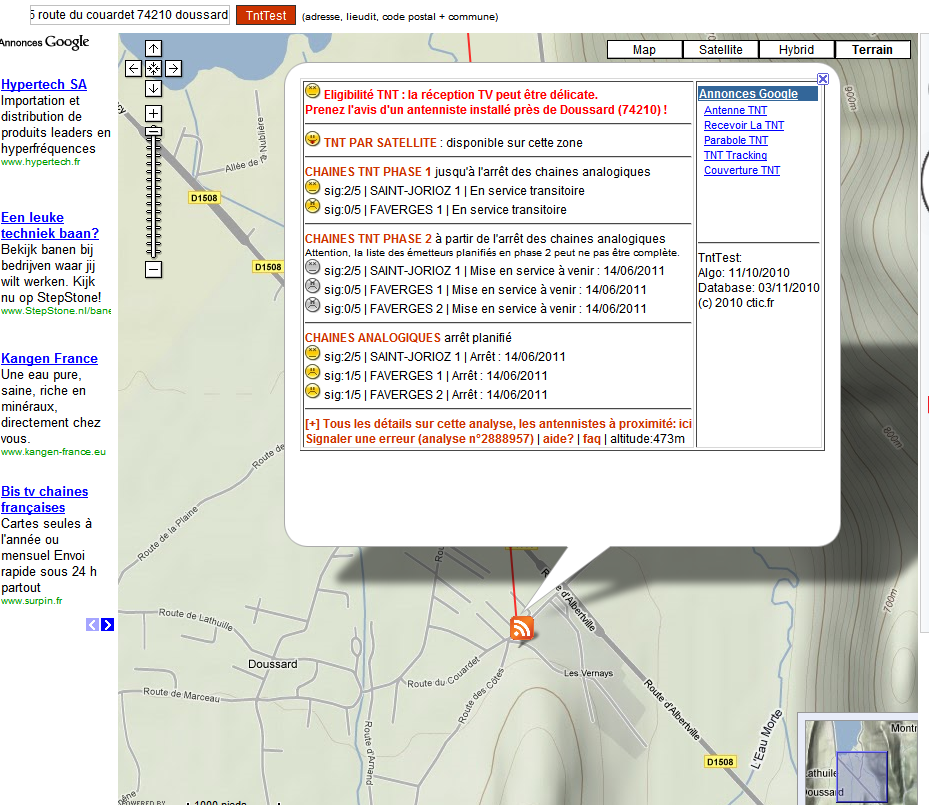Close the TNT info balloon
The width and height of the screenshot is (929, 805).
[x=823, y=79]
